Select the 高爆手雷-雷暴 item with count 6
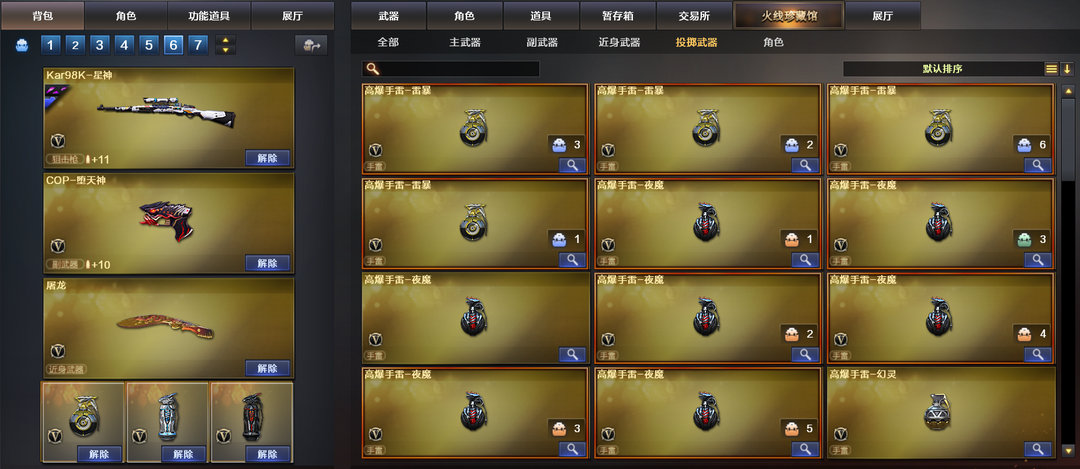Screen dimensions: 1080x469 pyautogui.click(x=940, y=129)
